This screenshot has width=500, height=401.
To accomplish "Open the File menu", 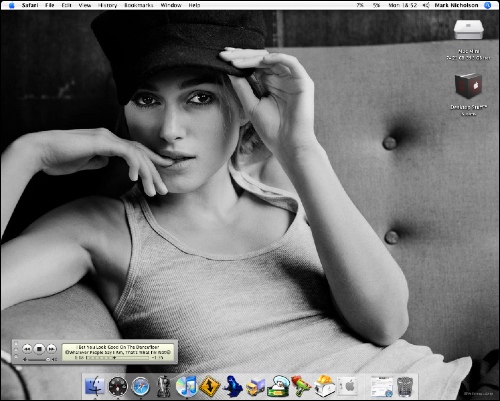I will tap(50, 5).
